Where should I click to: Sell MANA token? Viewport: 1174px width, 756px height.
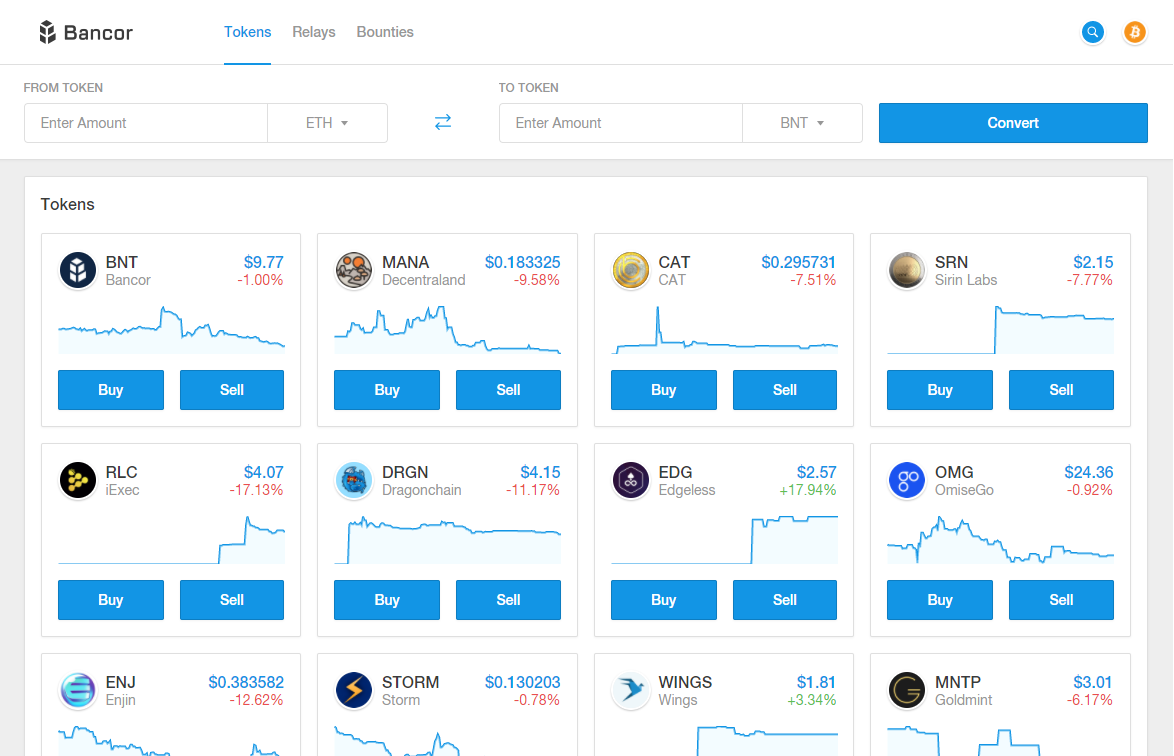[x=508, y=390]
